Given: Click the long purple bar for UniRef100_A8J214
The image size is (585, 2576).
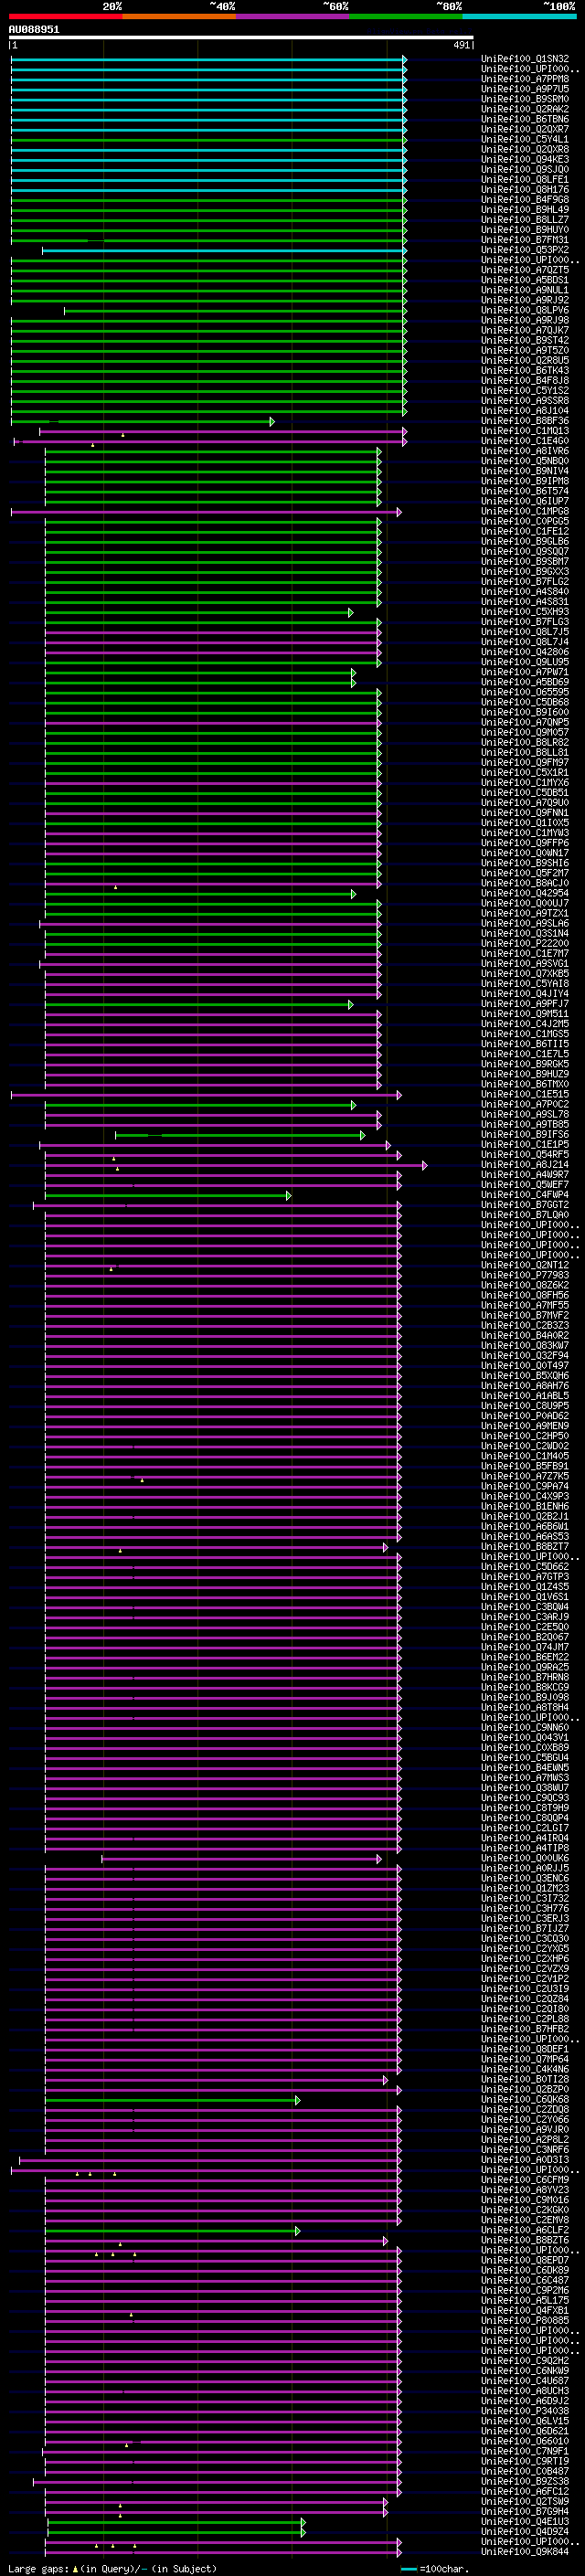Looking at the screenshot, I should pos(236,1165).
